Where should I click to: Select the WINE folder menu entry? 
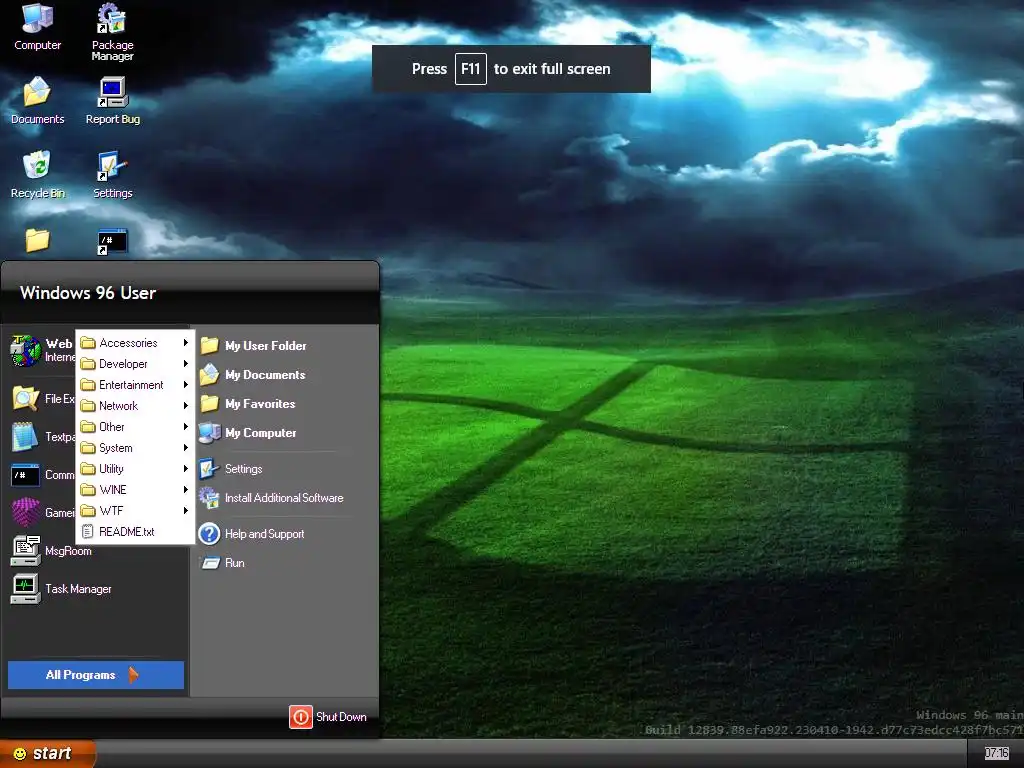point(135,489)
